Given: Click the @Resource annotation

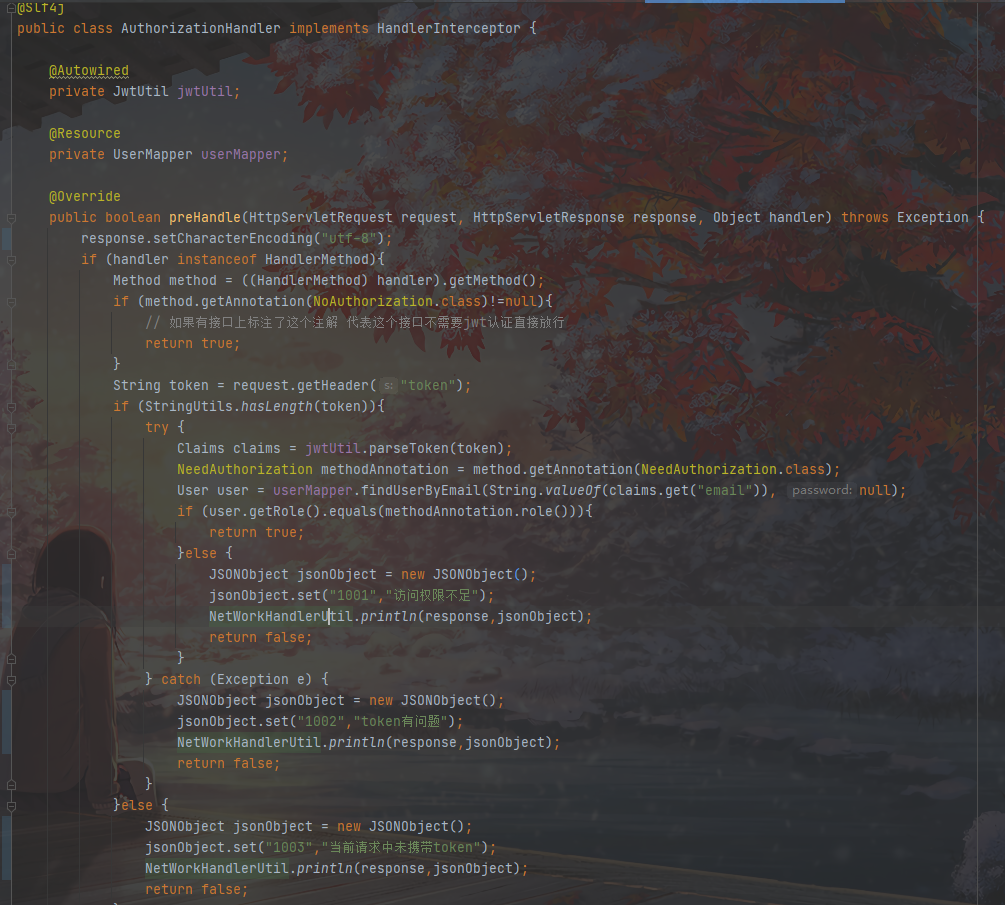Looking at the screenshot, I should click(x=85, y=133).
